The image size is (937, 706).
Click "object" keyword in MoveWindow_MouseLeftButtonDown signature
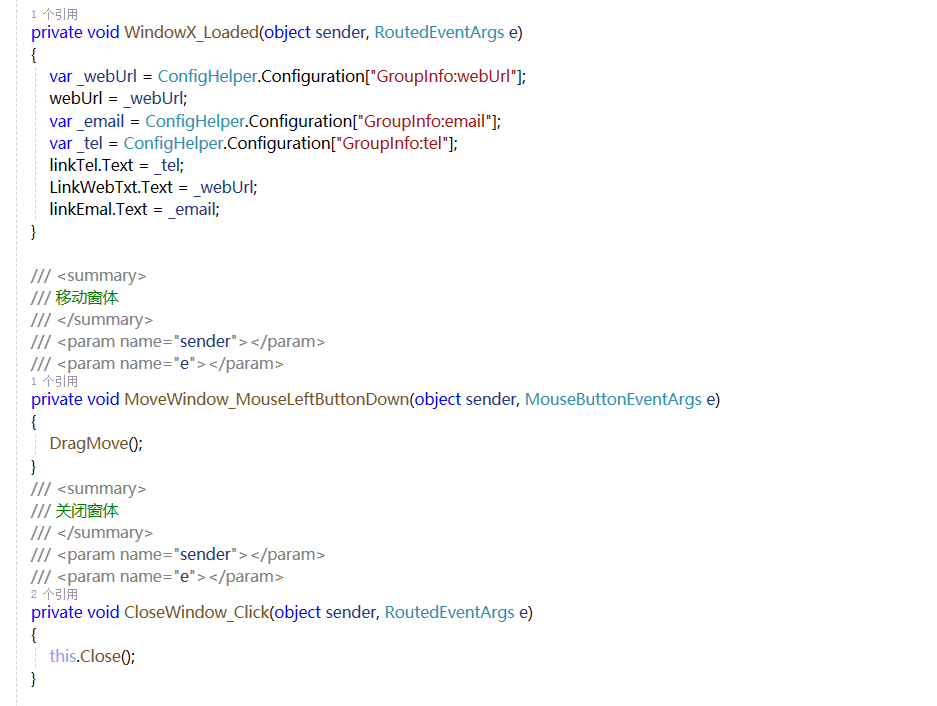(438, 399)
